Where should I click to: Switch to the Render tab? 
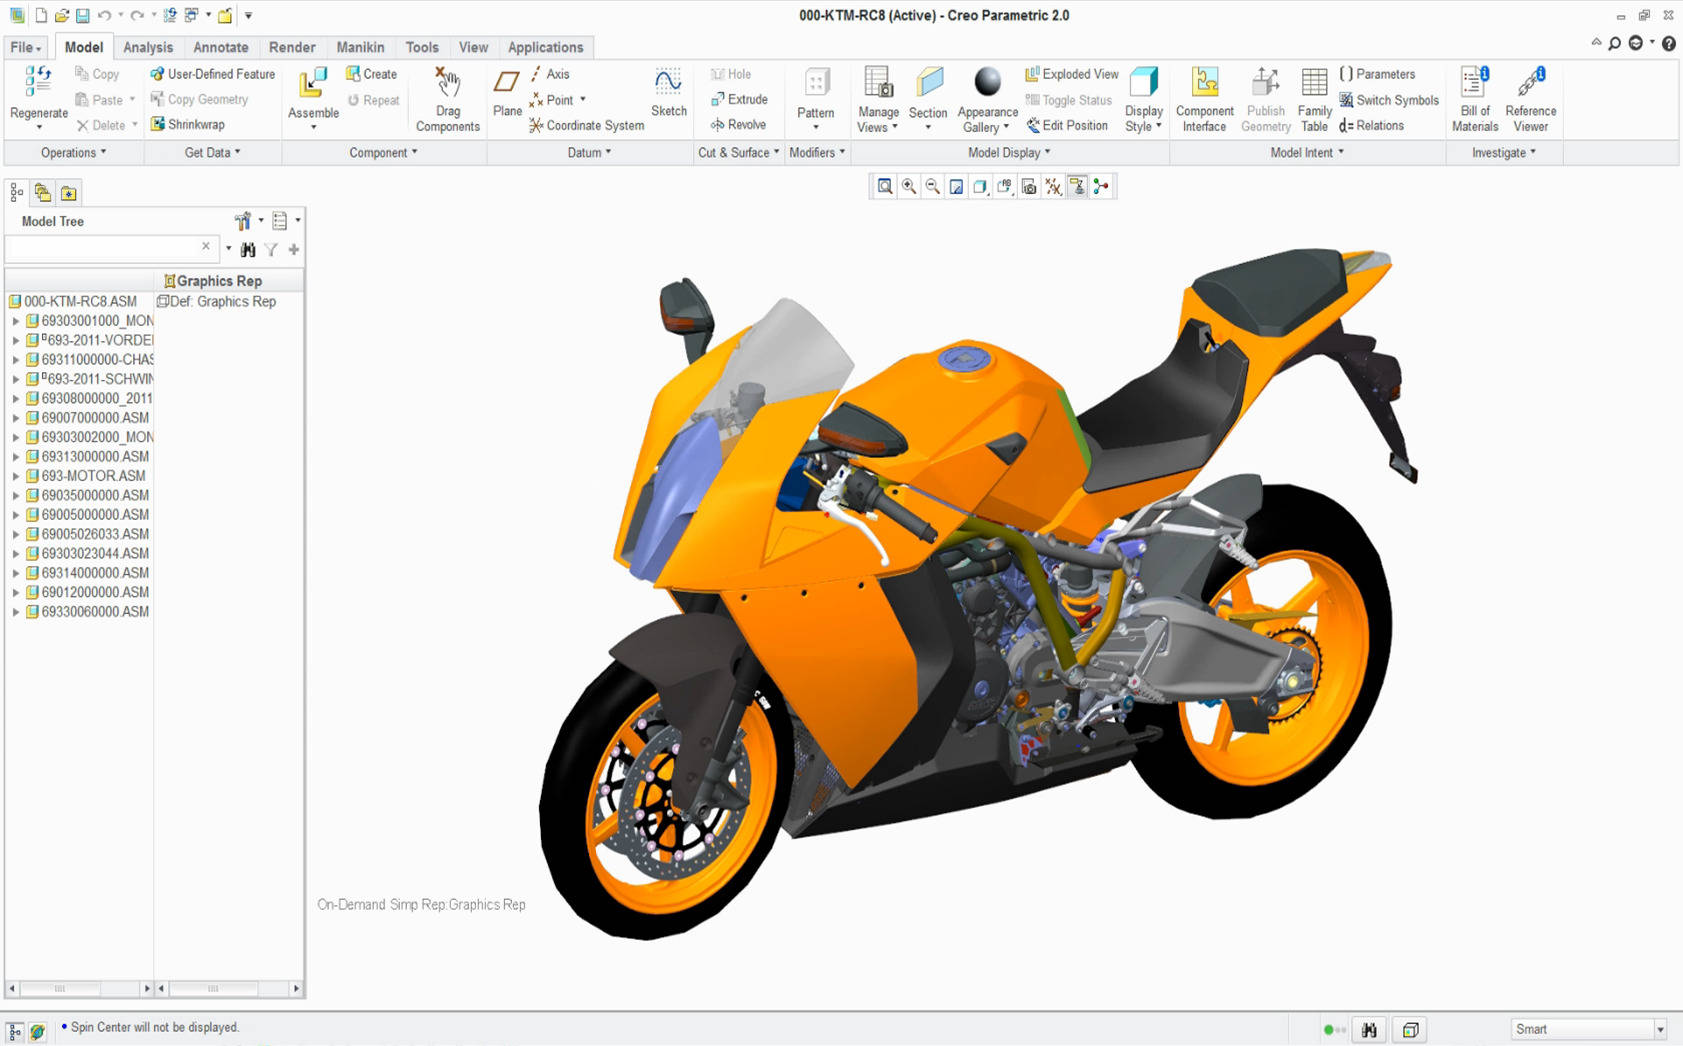tap(292, 47)
